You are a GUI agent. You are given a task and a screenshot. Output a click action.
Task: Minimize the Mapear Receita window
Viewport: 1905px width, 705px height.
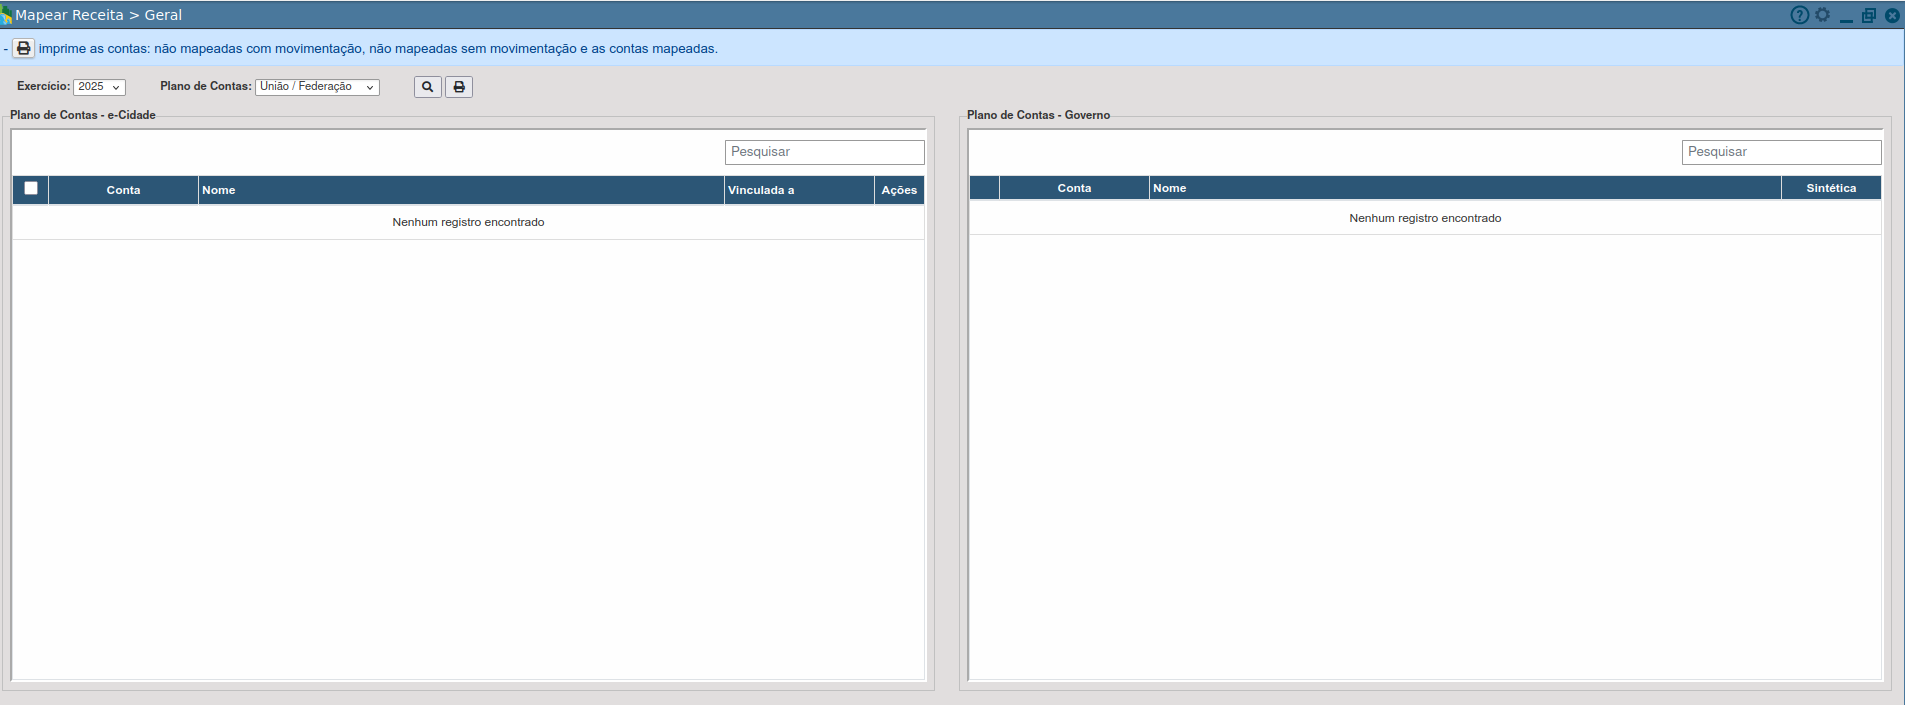point(1846,16)
